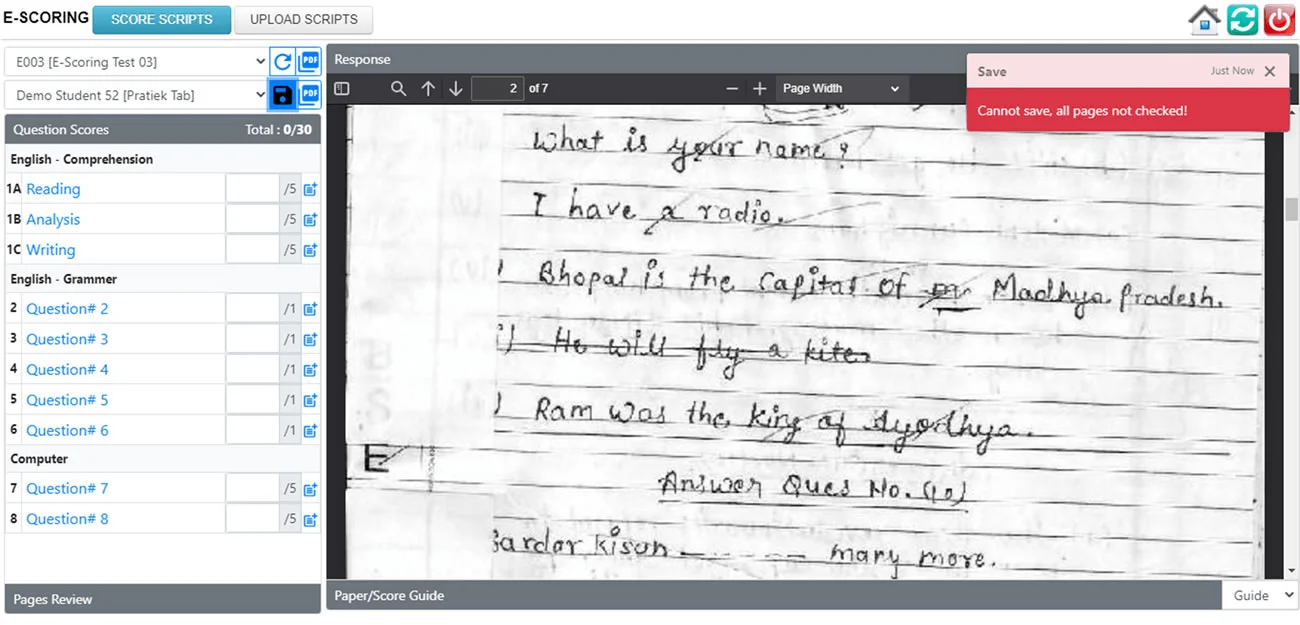This screenshot has height=625, width=1300.
Task: Open comment note icon for Analysis
Action: point(310,220)
